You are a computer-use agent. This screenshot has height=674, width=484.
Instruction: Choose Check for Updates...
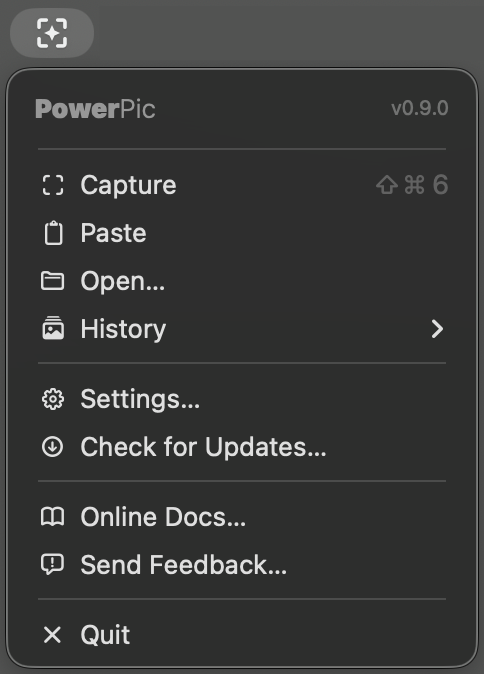pyautogui.click(x=242, y=447)
